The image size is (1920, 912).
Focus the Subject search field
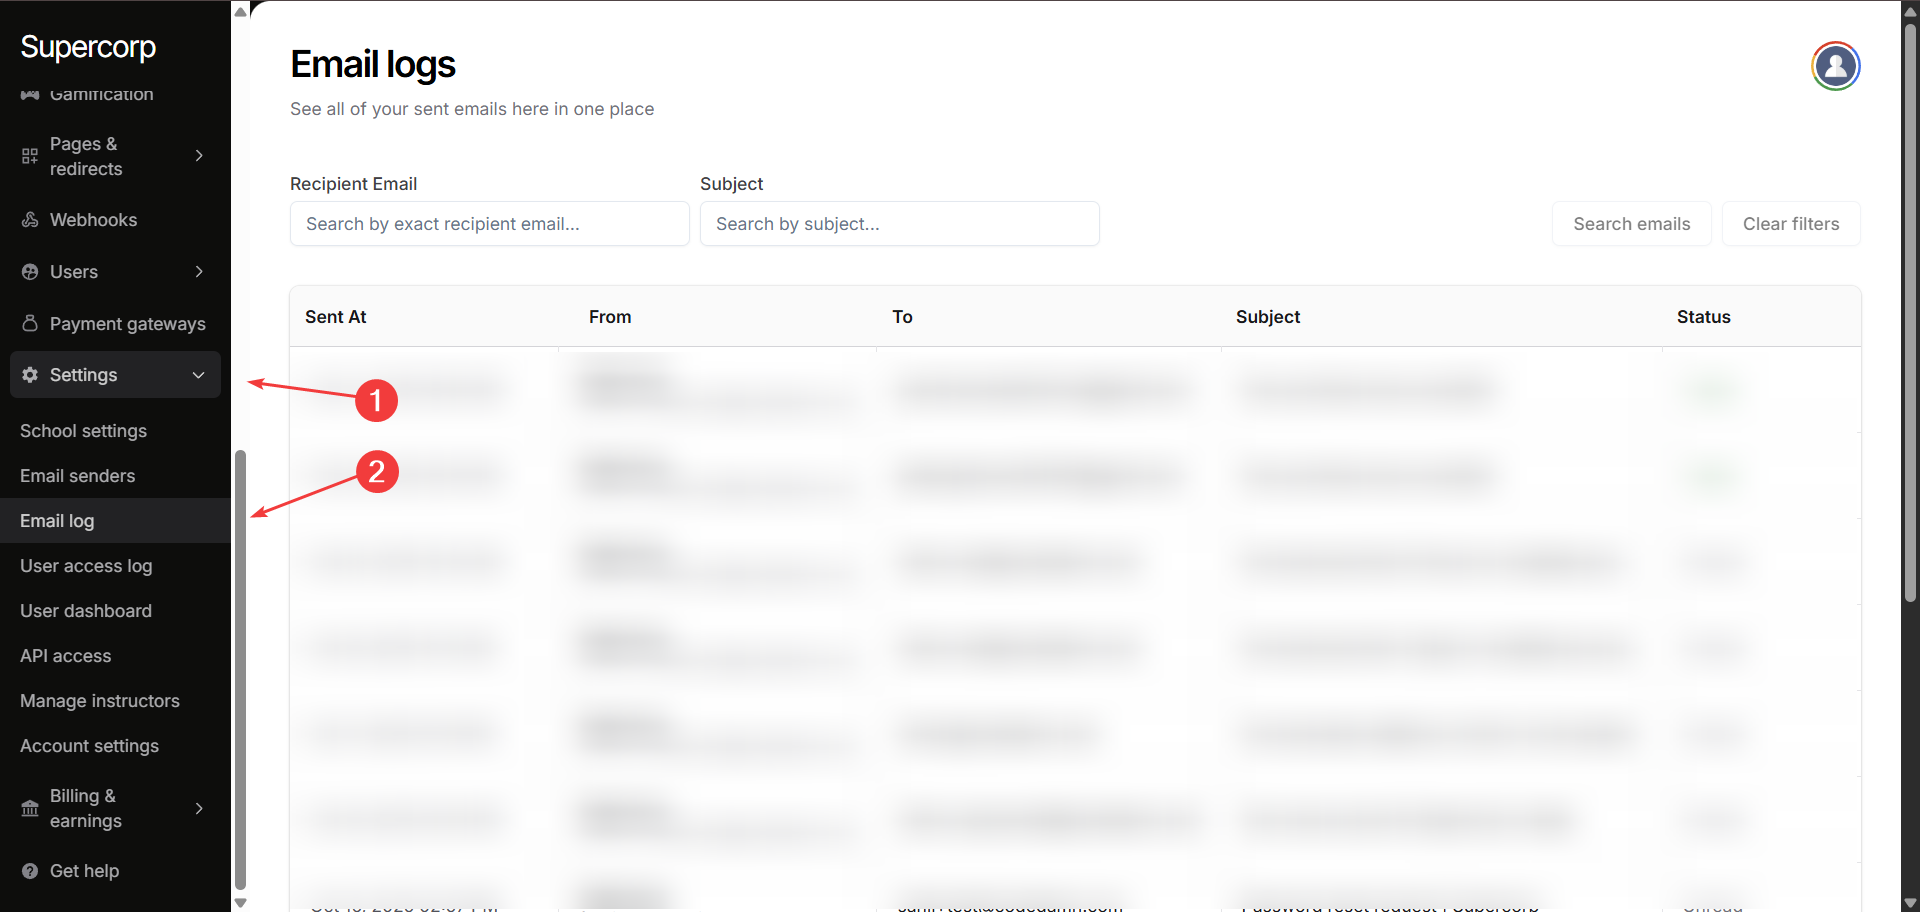899,224
